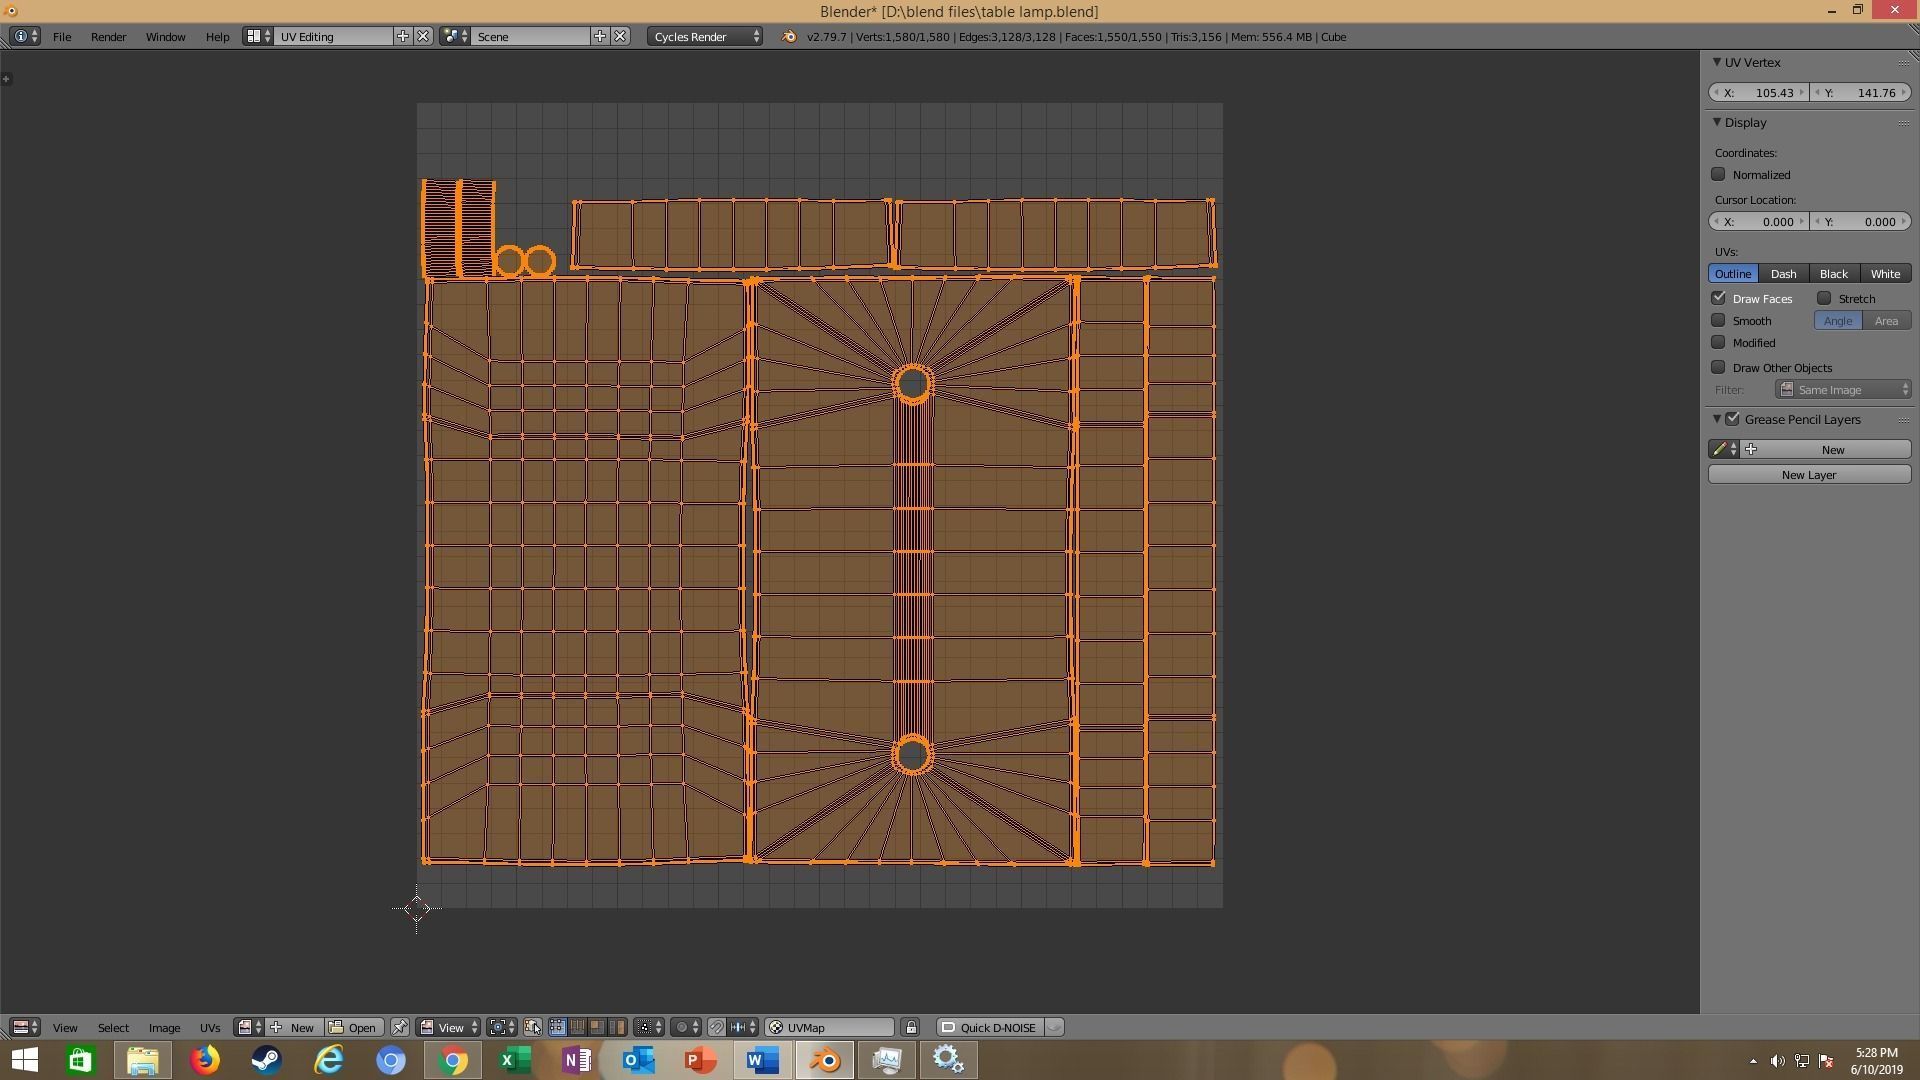Image resolution: width=1920 pixels, height=1080 pixels.
Task: Collapse the Display panel
Action: click(x=1717, y=122)
